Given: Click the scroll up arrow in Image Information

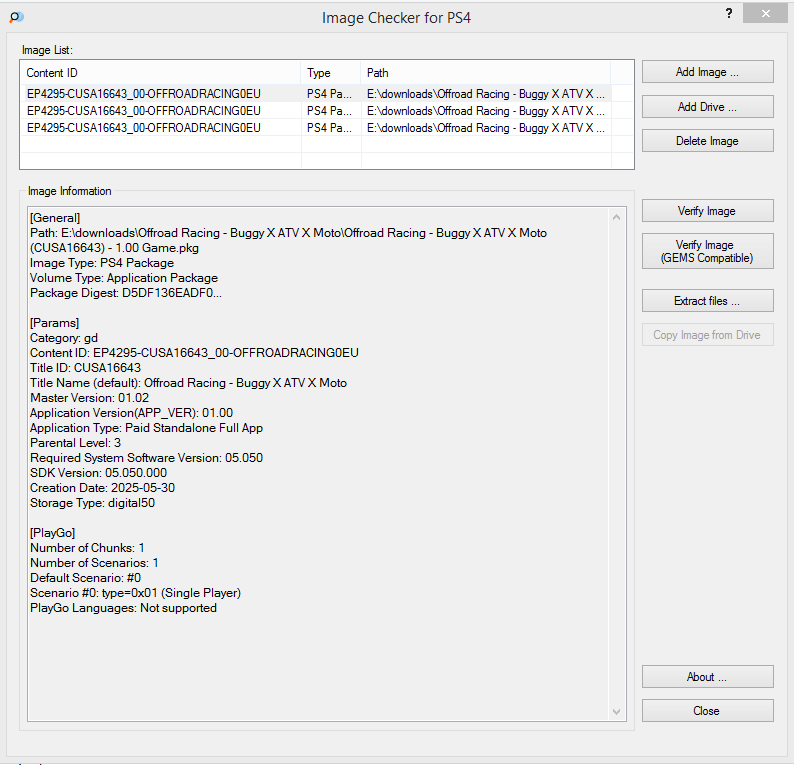Looking at the screenshot, I should coord(616,218).
